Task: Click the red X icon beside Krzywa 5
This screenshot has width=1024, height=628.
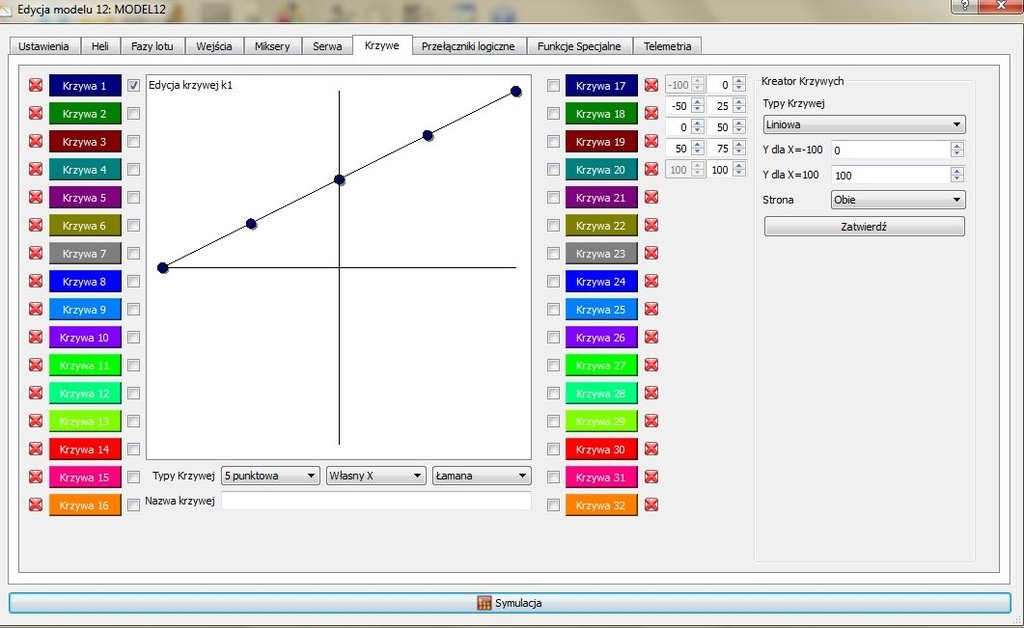Action: click(x=36, y=198)
